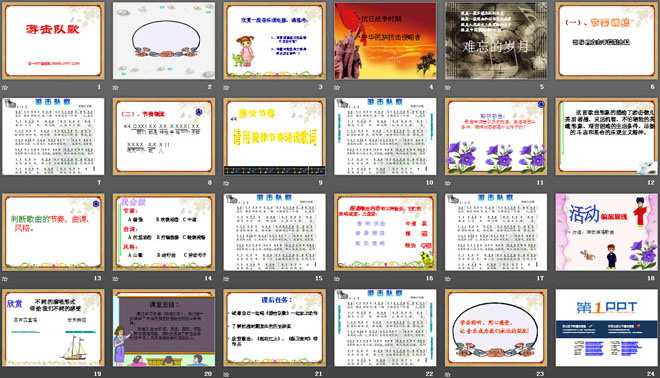Viewport: 660px width, 378px height.
Task: Click slide number 8 label
Action: click(x=210, y=182)
